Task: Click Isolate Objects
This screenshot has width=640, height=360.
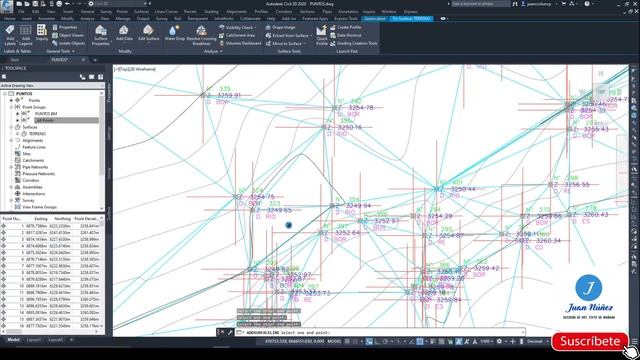Action: click(x=69, y=43)
